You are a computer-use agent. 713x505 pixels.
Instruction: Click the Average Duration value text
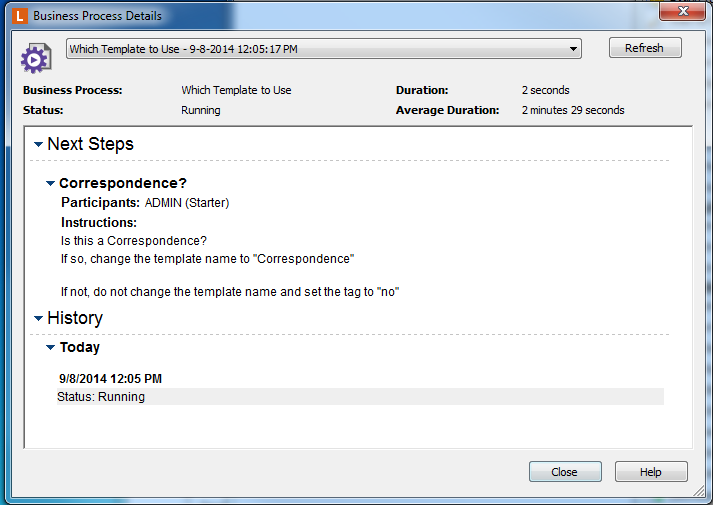click(x=573, y=110)
